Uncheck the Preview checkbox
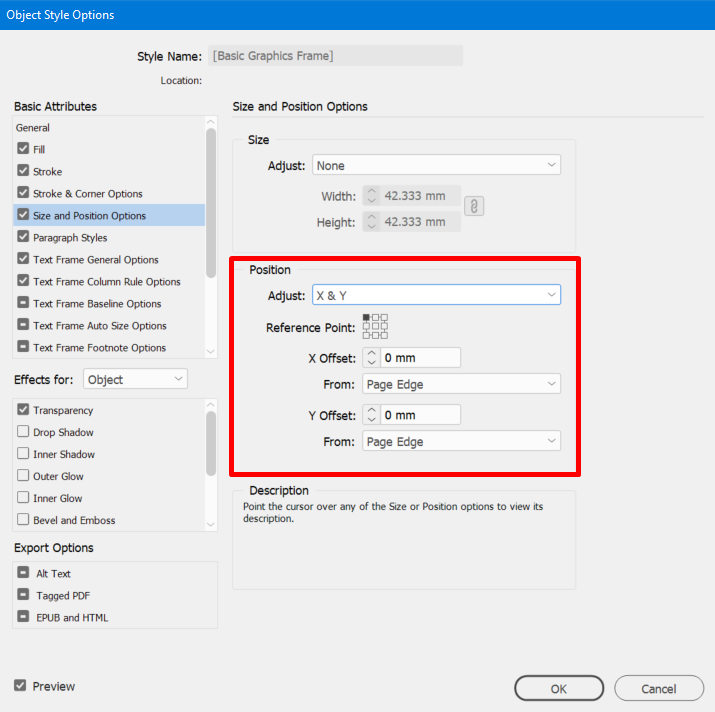 (x=20, y=685)
